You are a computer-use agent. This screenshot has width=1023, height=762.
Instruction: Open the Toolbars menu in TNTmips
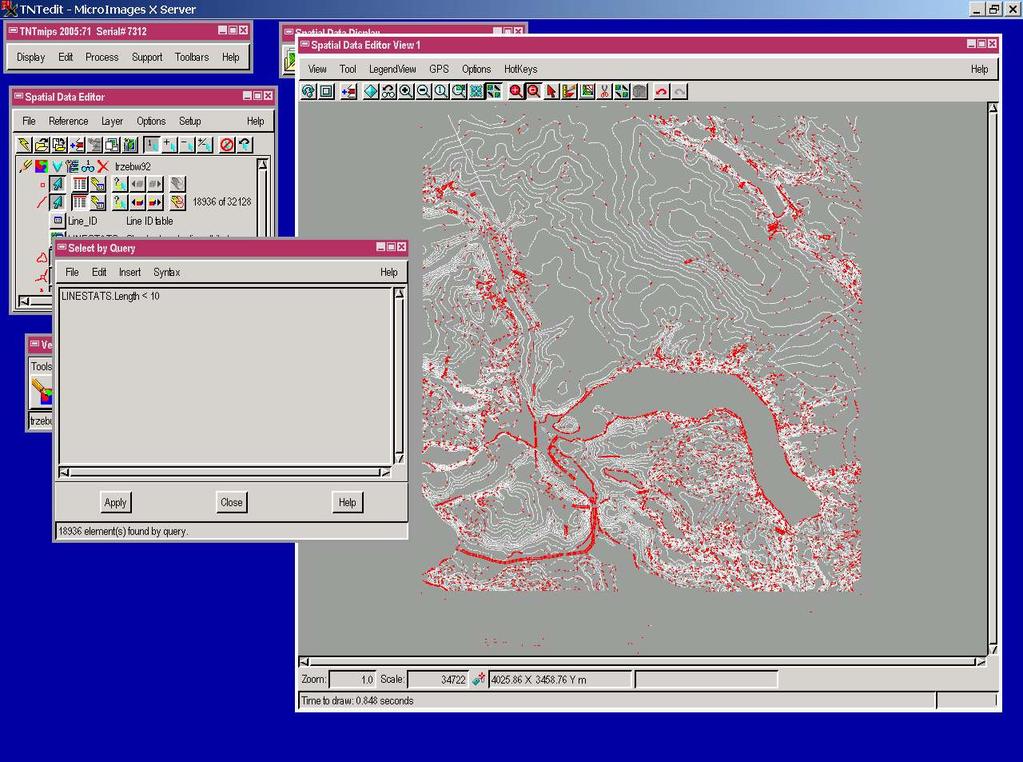[x=192, y=57]
